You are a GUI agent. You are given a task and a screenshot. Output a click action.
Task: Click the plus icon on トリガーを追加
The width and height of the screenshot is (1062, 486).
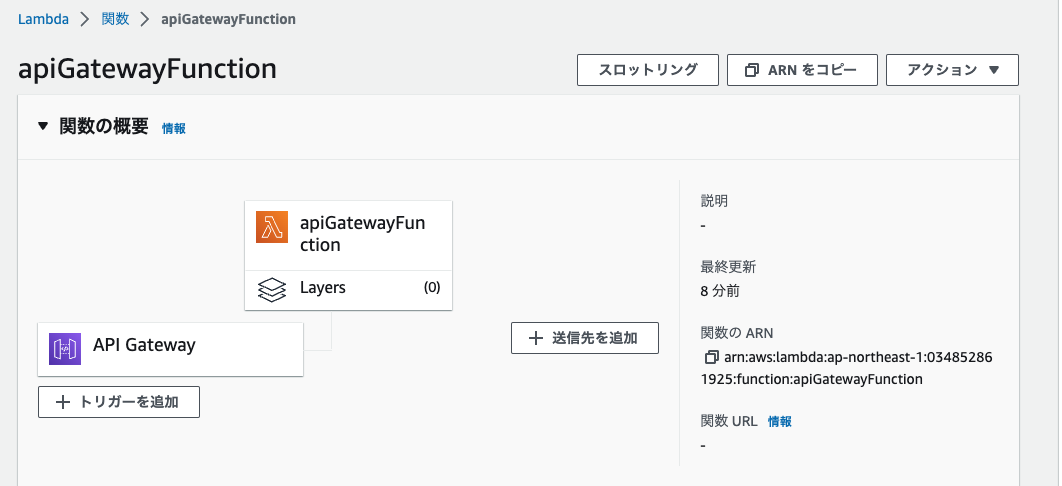pyautogui.click(x=62, y=402)
